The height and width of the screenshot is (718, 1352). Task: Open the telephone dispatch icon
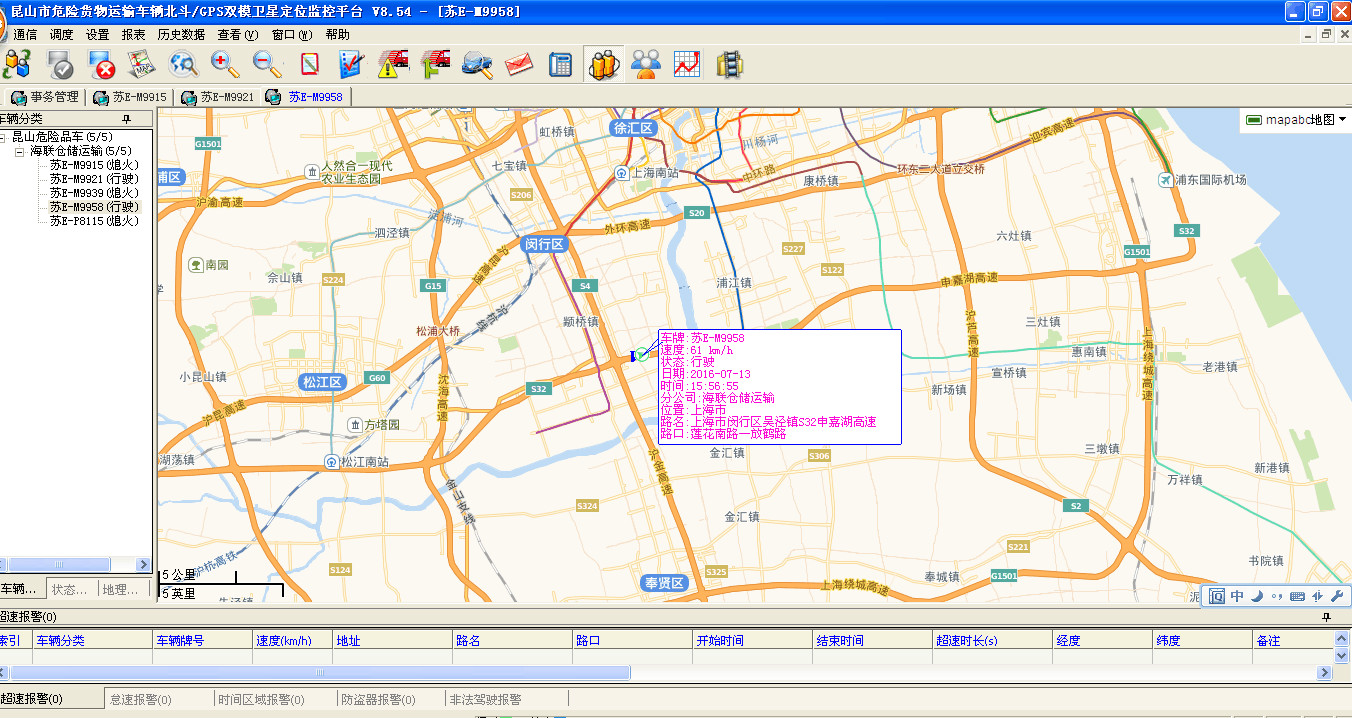[560, 64]
